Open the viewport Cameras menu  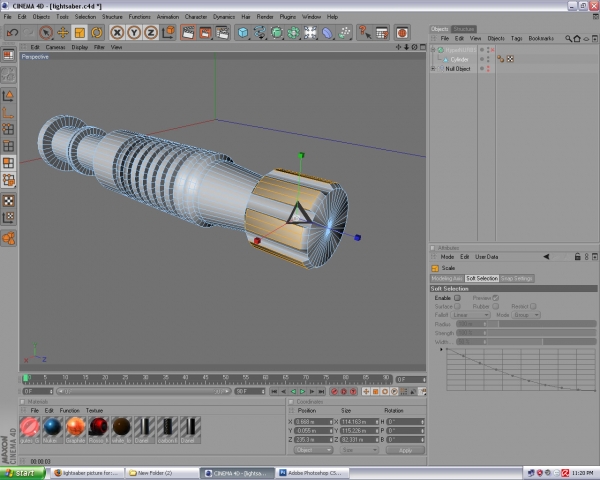[x=55, y=47]
